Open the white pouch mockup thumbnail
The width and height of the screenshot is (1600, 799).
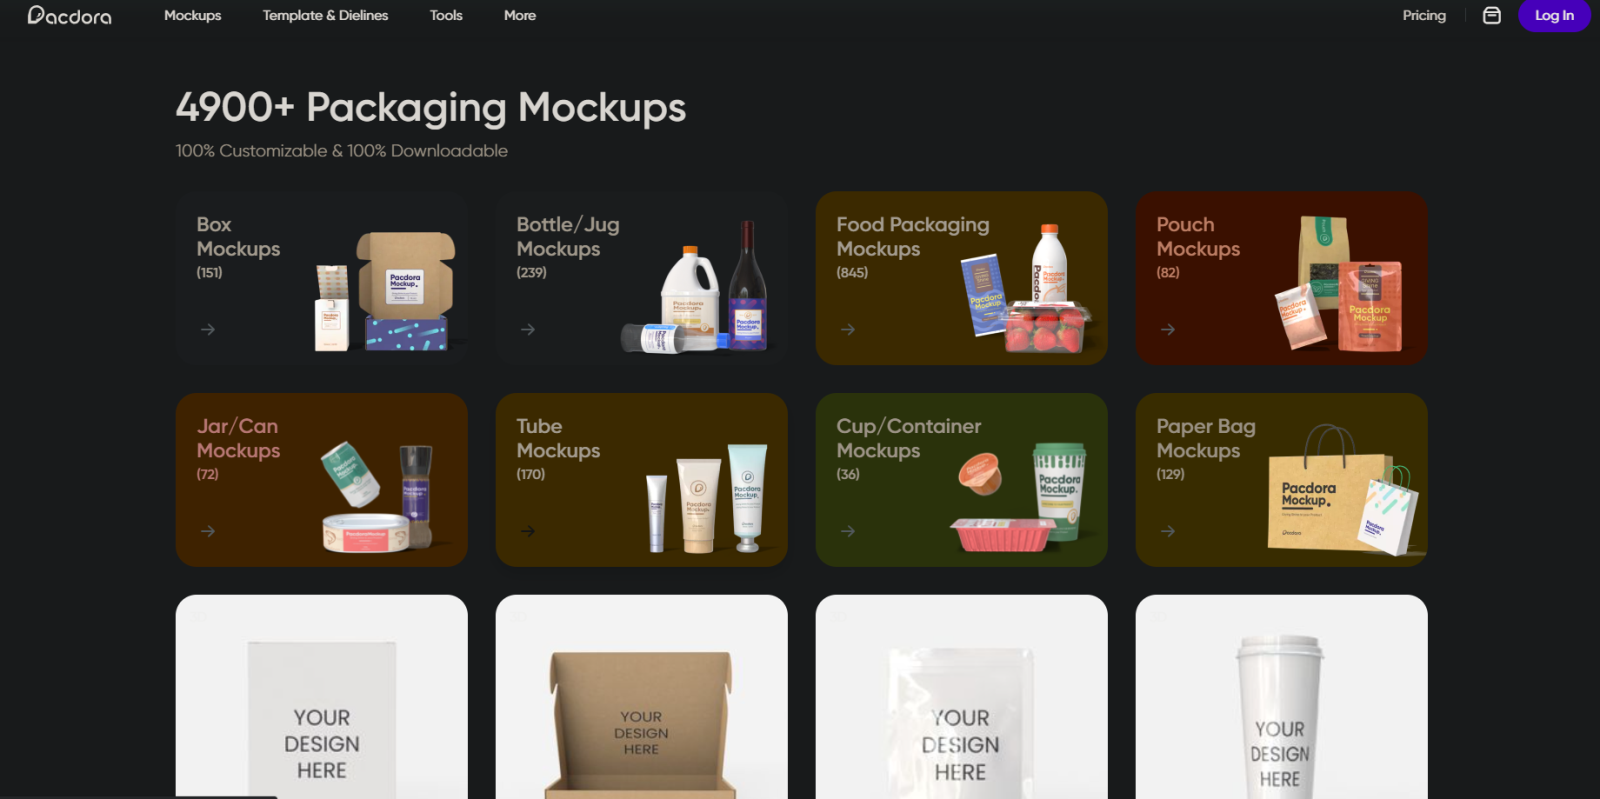click(962, 697)
